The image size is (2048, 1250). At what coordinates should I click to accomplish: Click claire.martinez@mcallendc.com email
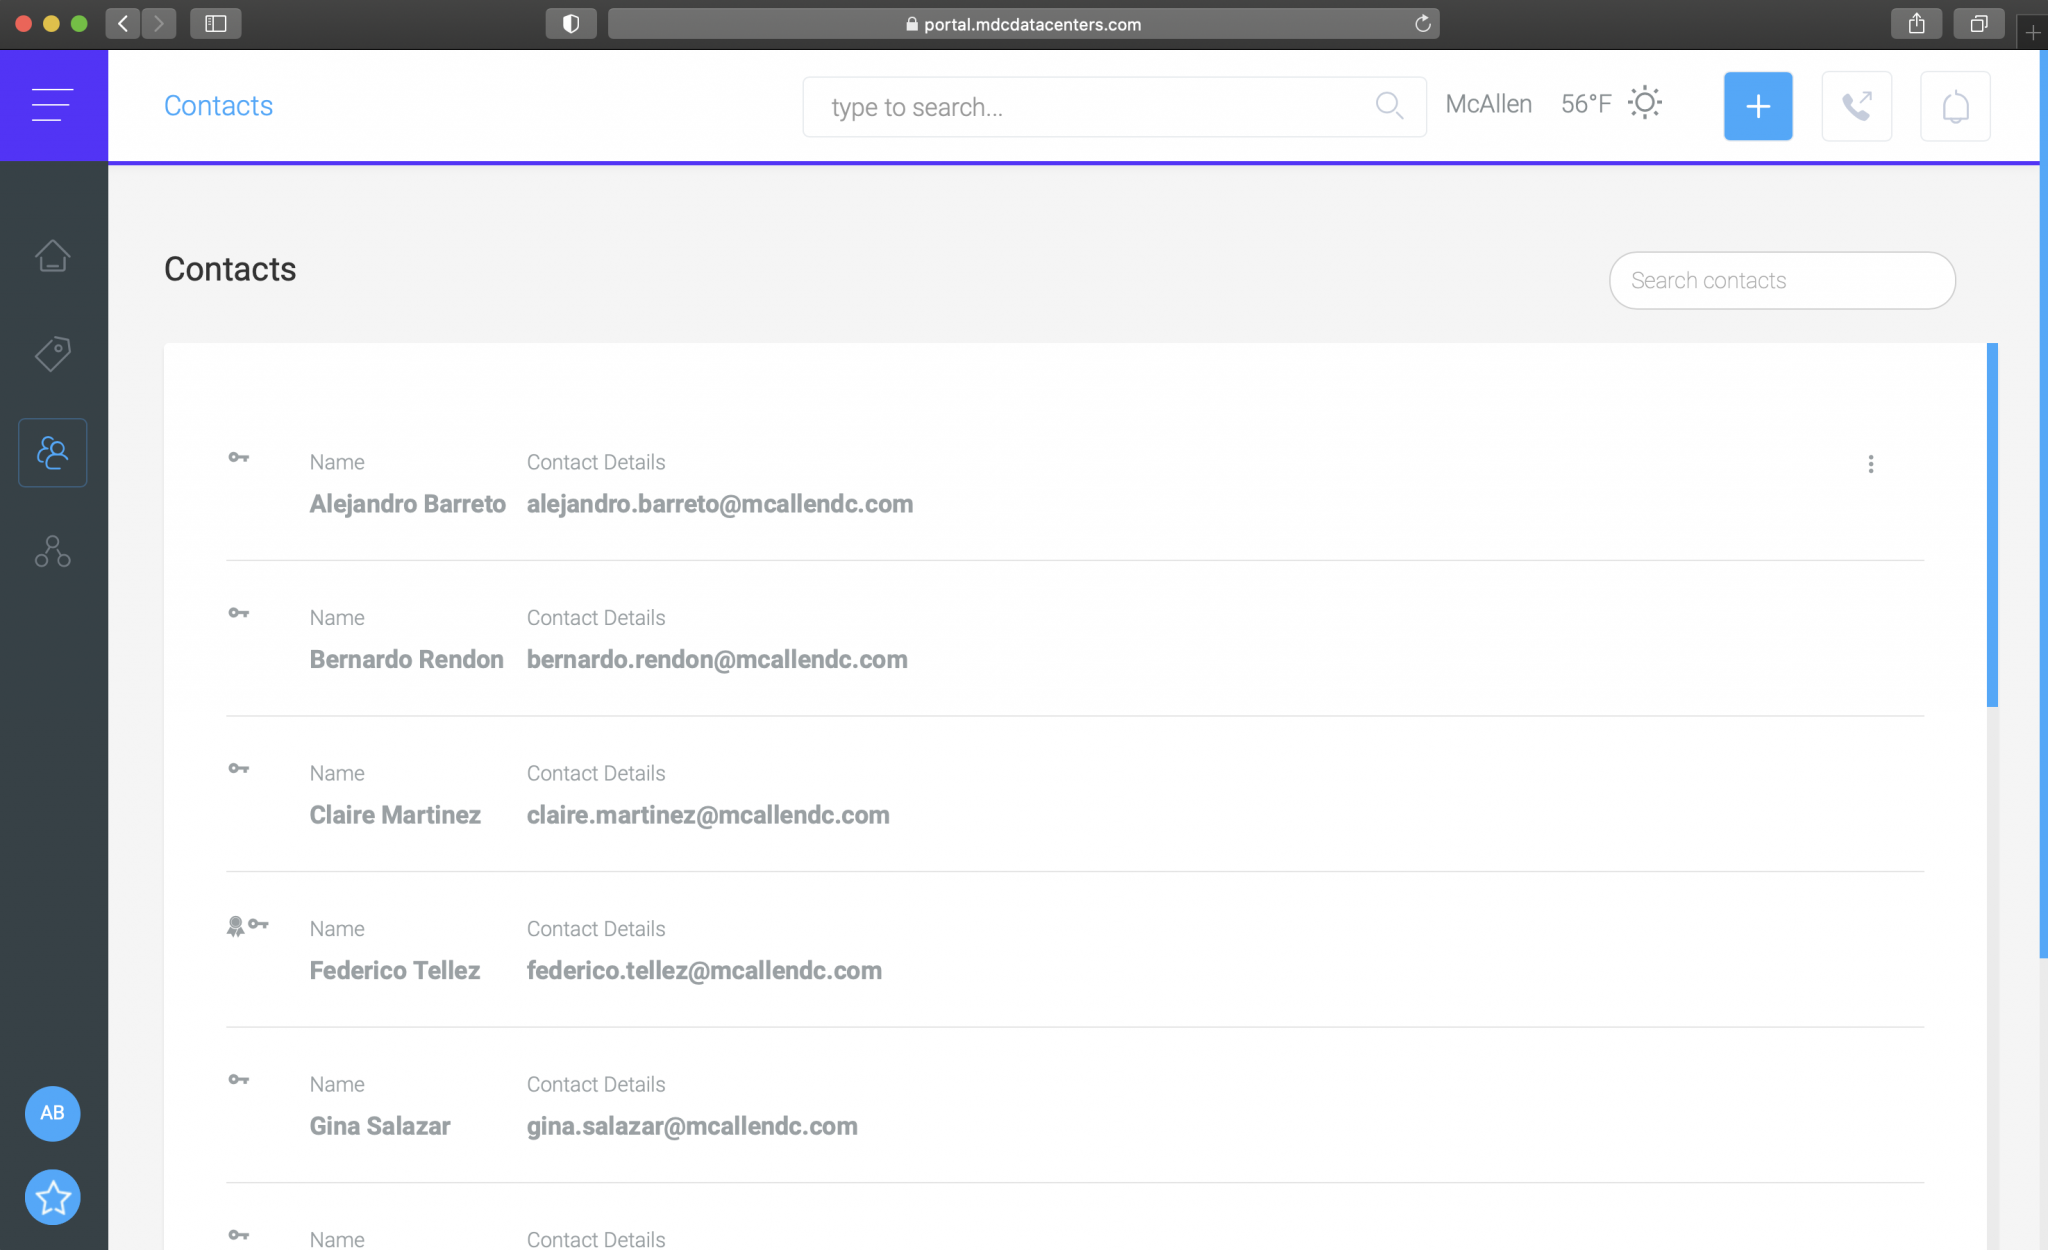point(707,815)
